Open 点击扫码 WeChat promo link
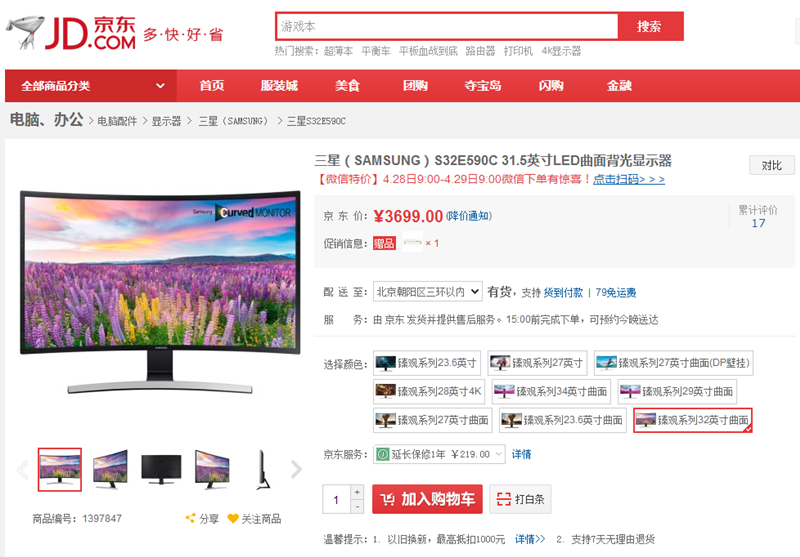800x557 pixels. [x=629, y=179]
